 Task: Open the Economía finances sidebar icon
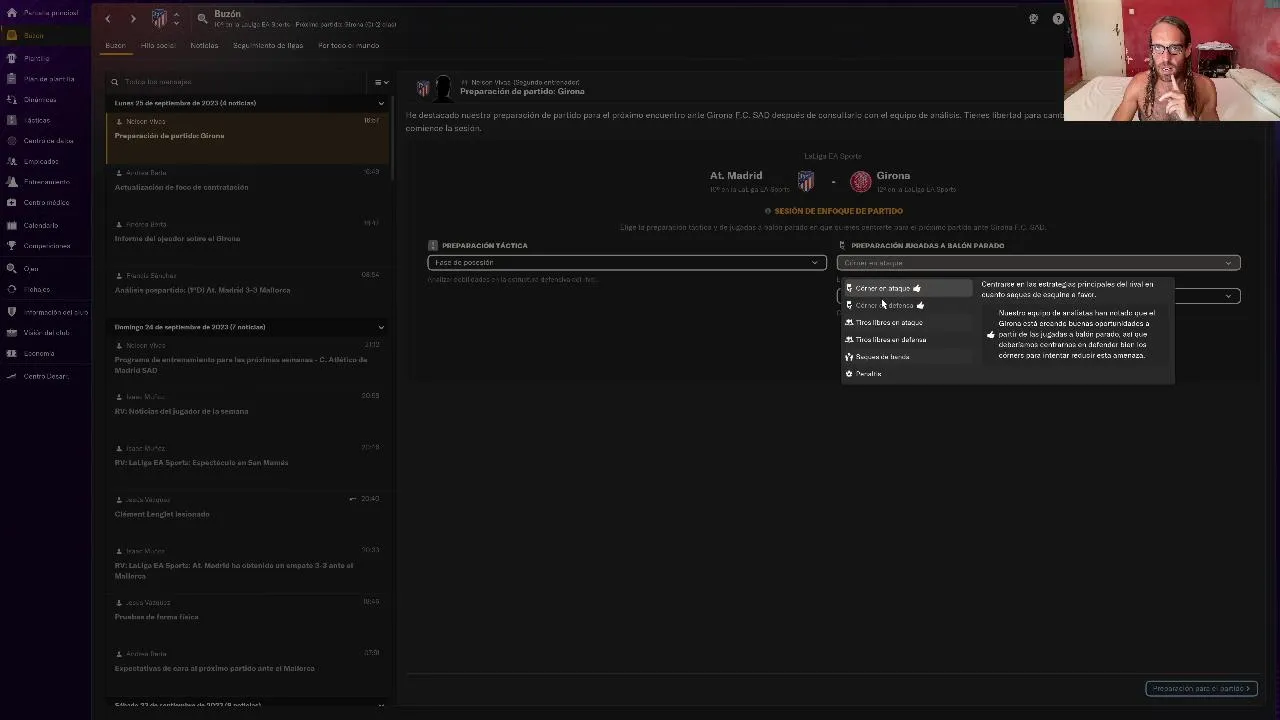pos(11,353)
